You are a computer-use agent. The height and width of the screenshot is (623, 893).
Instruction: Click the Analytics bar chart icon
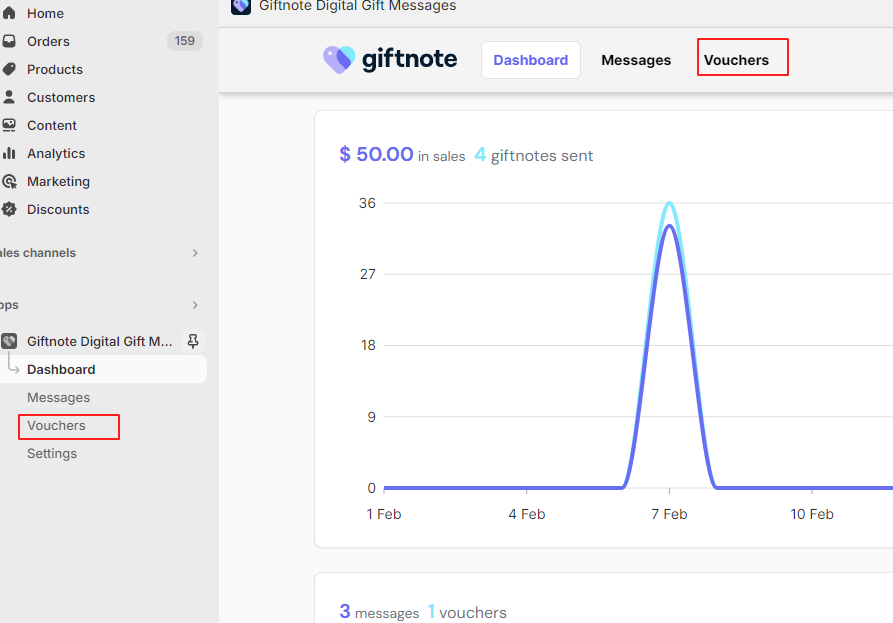tap(9, 153)
